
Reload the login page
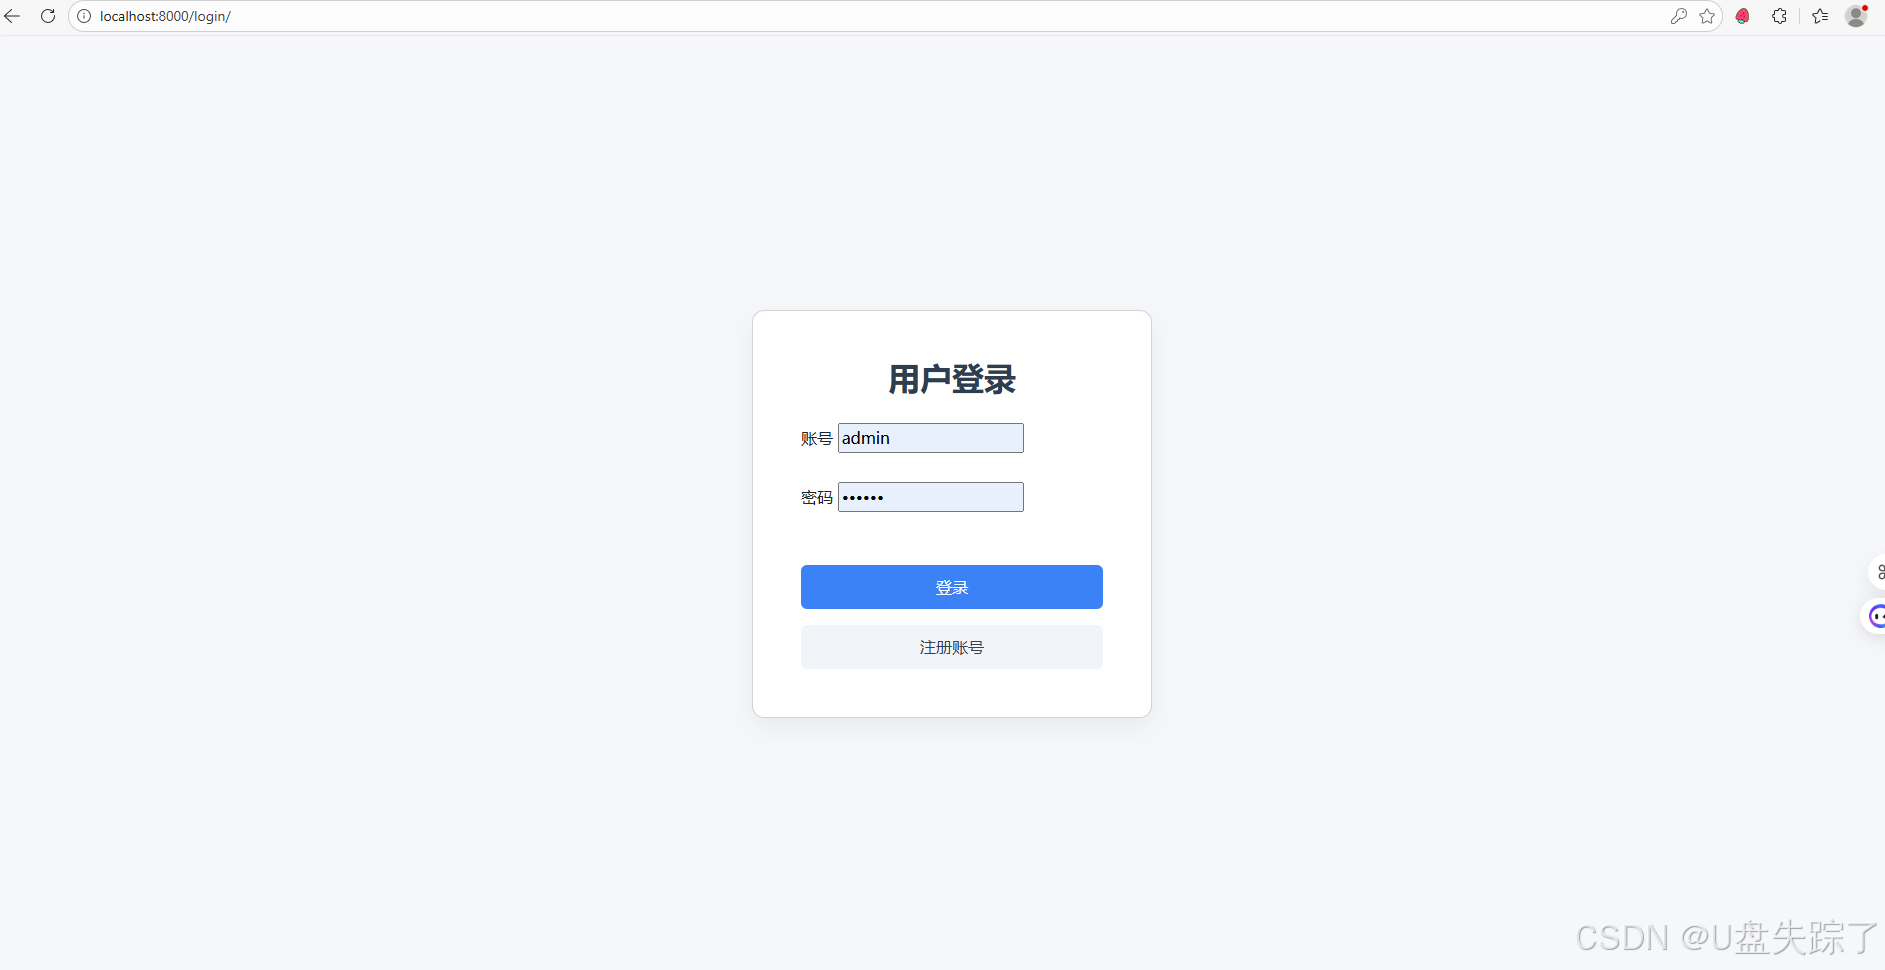[47, 16]
